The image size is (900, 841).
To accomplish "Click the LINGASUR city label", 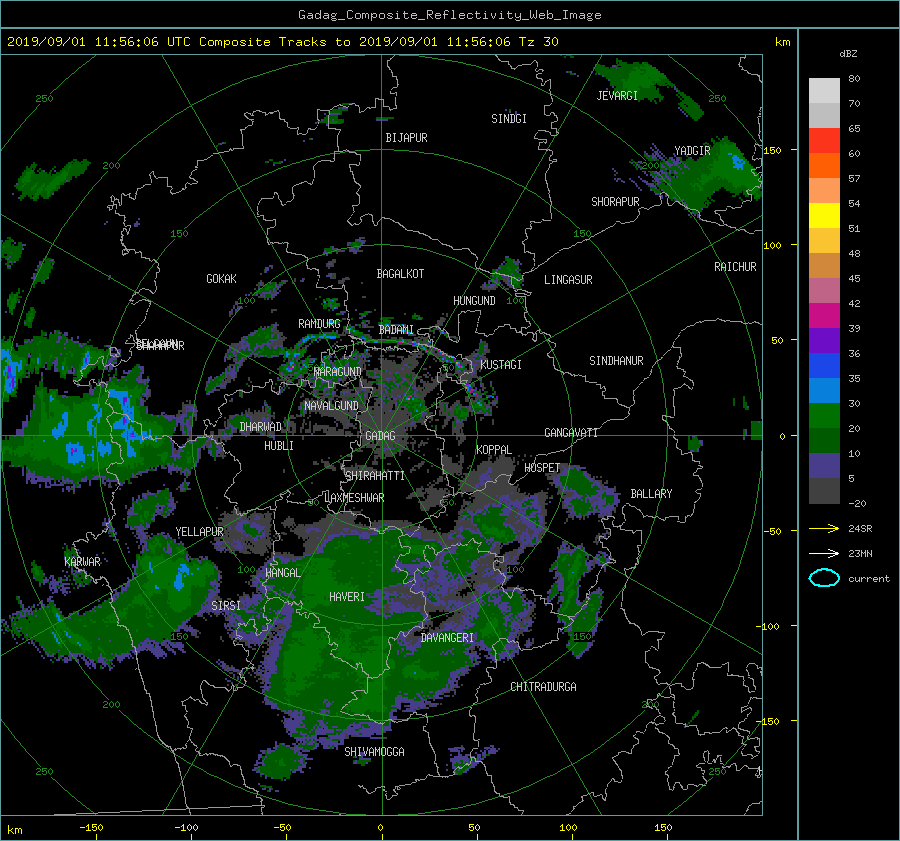I will [568, 280].
